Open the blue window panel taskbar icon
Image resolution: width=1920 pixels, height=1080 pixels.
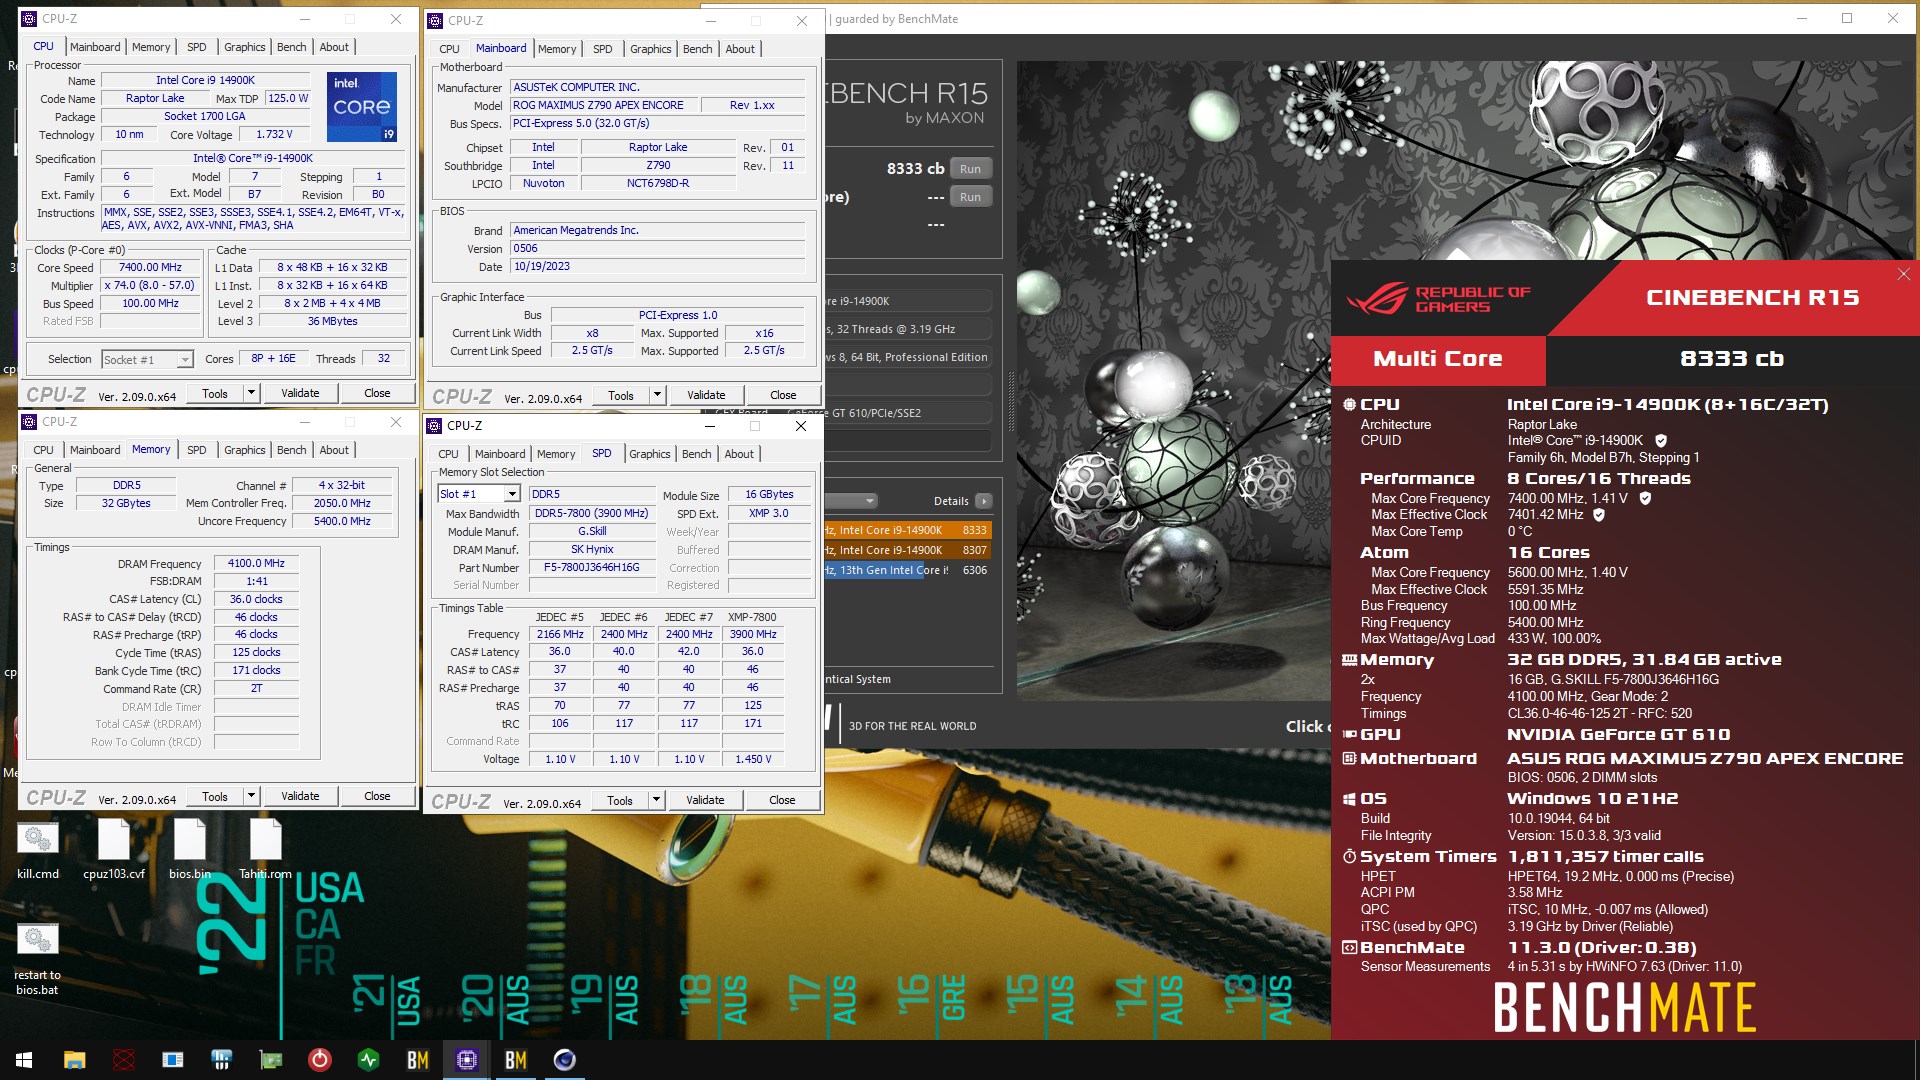173,1060
